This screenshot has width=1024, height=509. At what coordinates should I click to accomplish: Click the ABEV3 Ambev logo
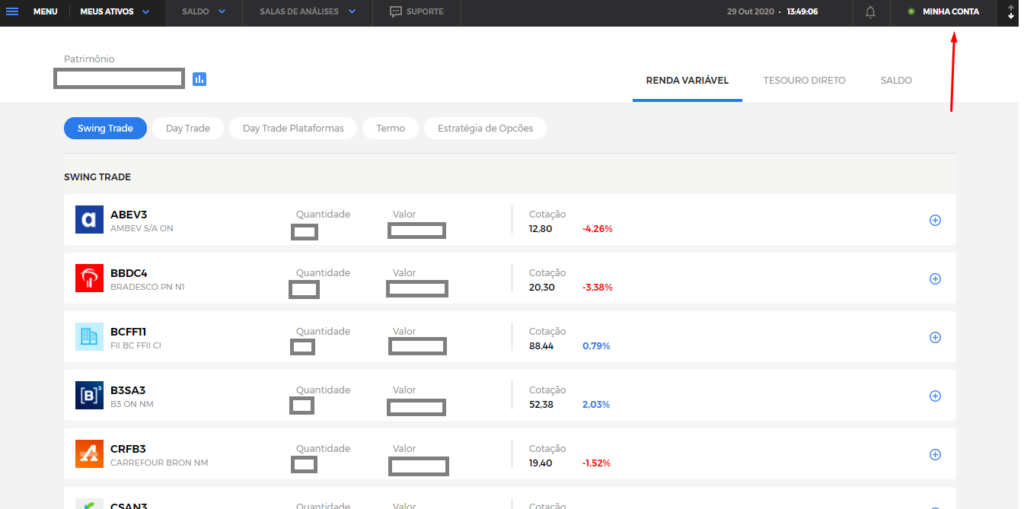[89, 220]
